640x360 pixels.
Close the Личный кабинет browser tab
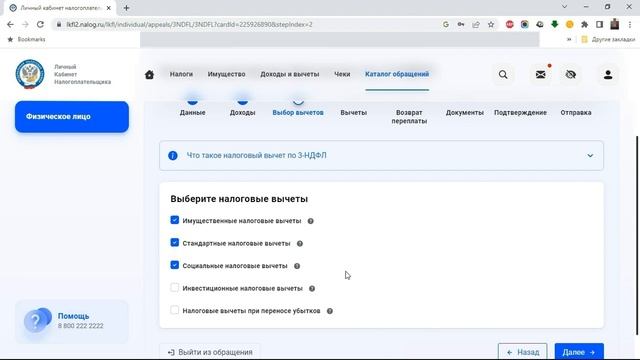pyautogui.click(x=109, y=8)
